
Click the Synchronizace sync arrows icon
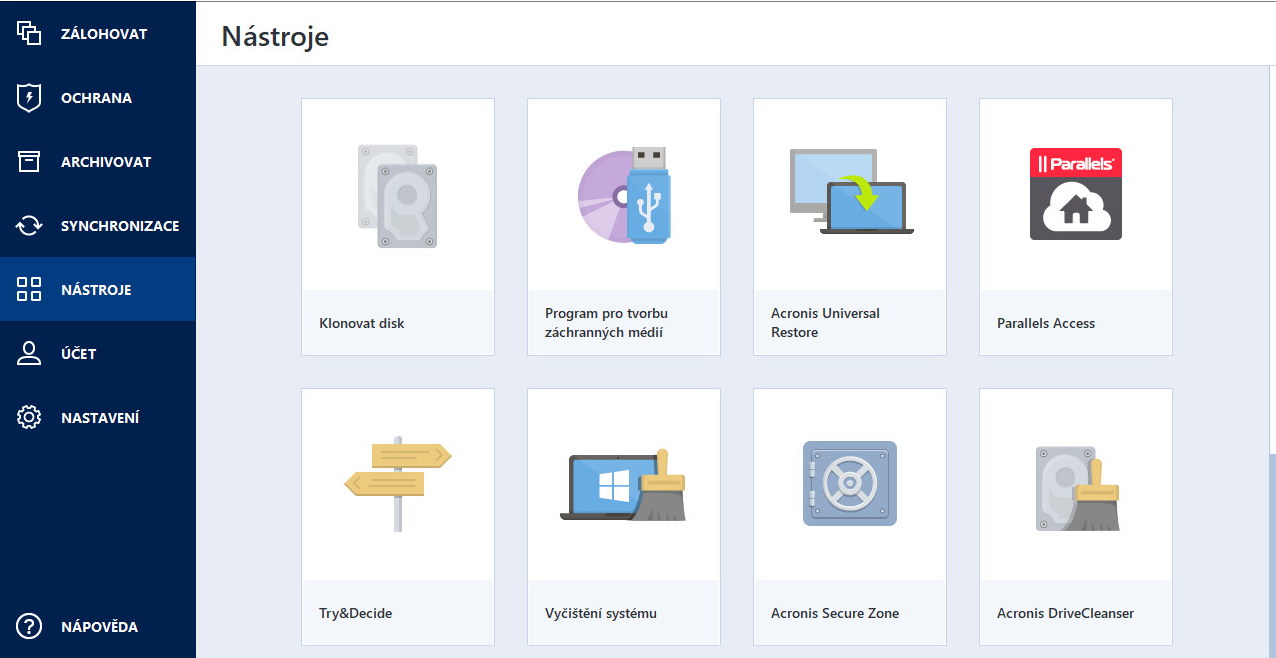tap(29, 226)
